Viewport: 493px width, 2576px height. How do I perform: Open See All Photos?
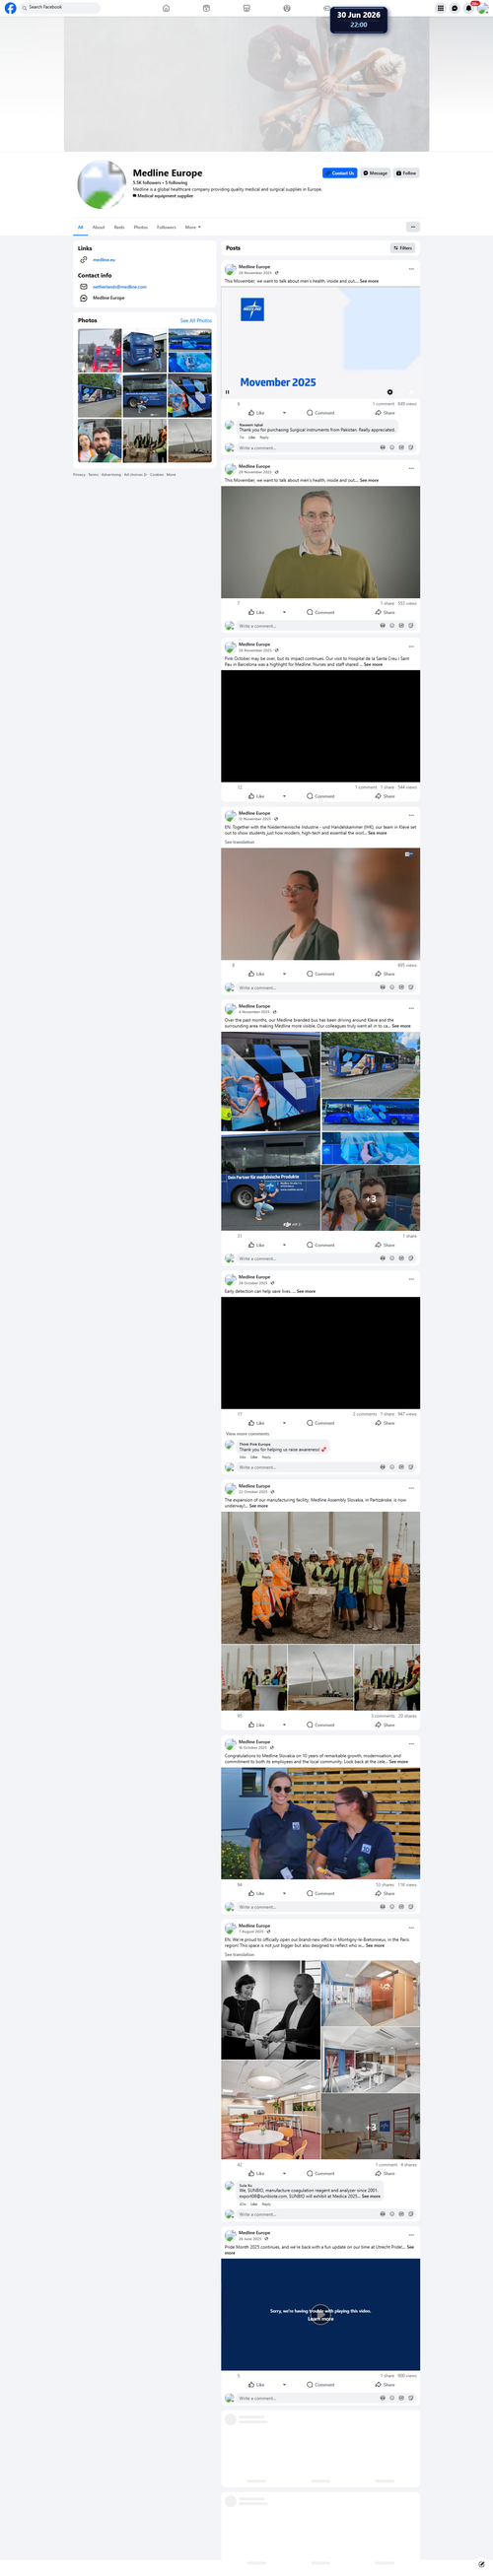pyautogui.click(x=196, y=321)
